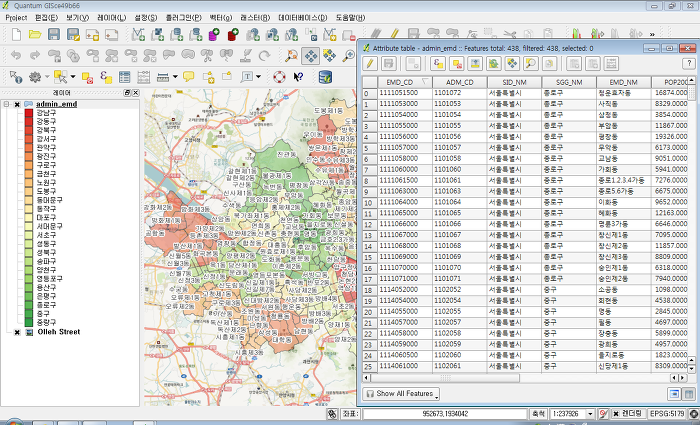Open the attribute table from main toolbar
The image size is (700, 425).
(125, 77)
